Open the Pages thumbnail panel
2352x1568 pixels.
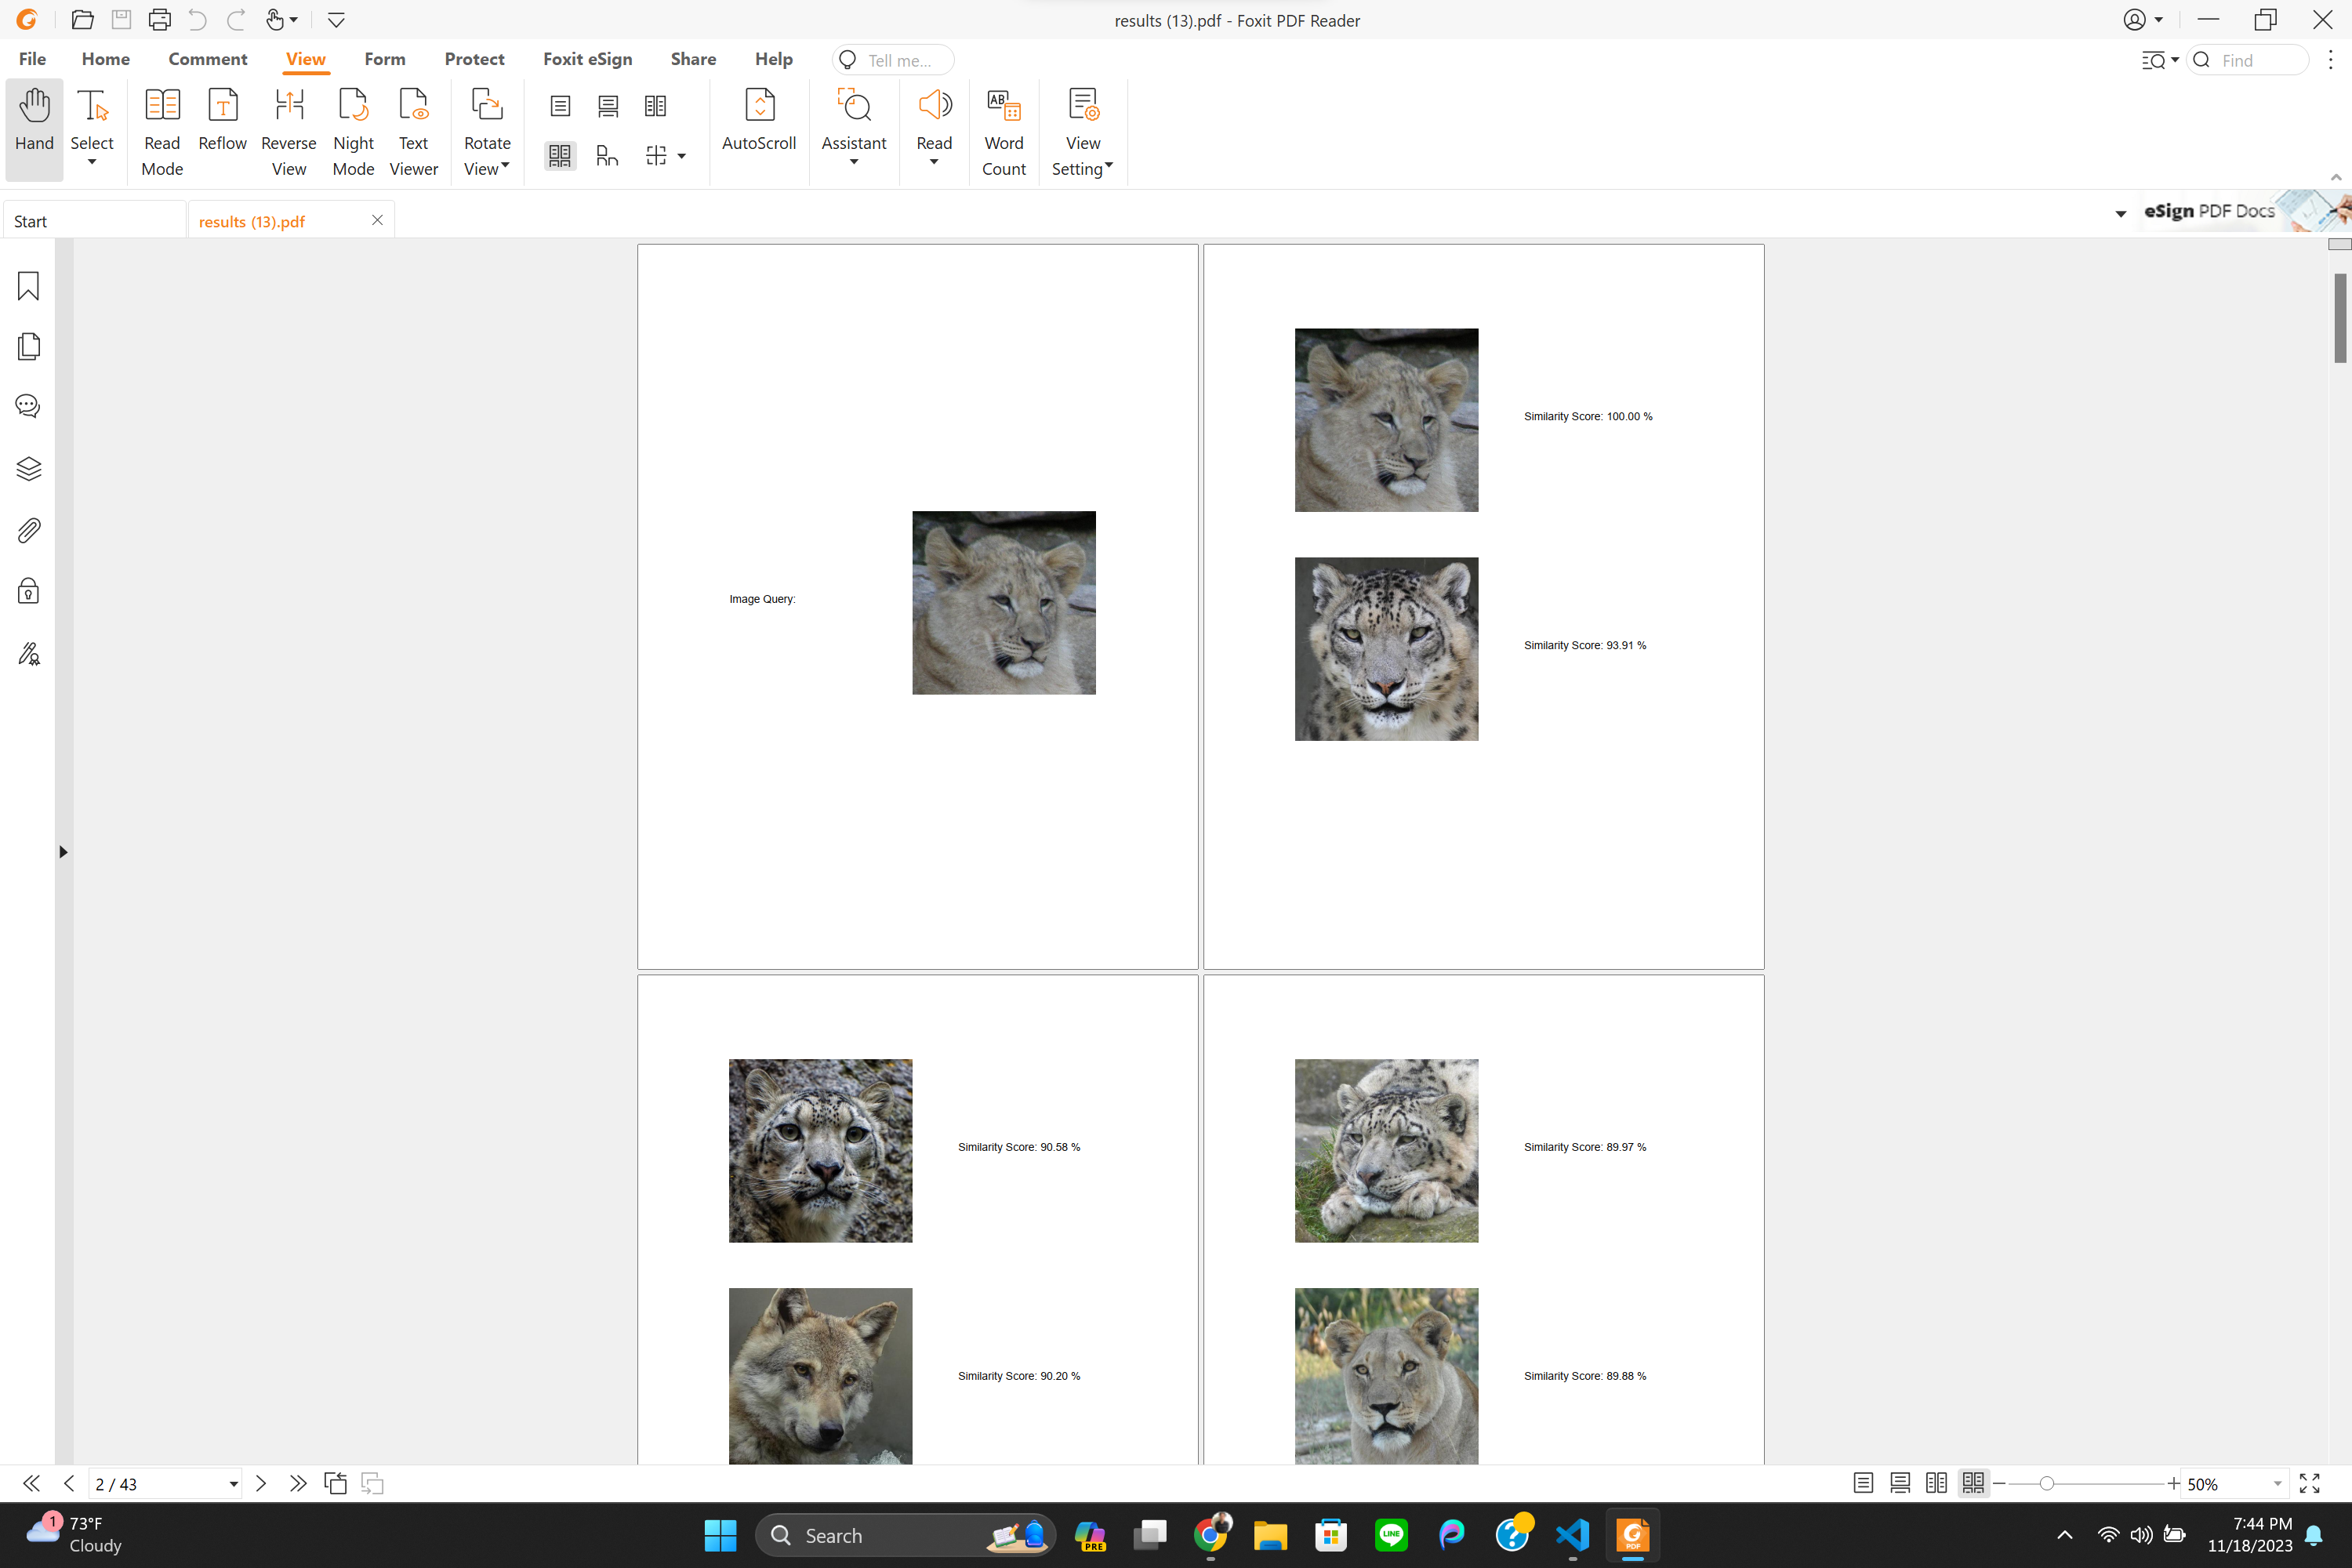[28, 346]
